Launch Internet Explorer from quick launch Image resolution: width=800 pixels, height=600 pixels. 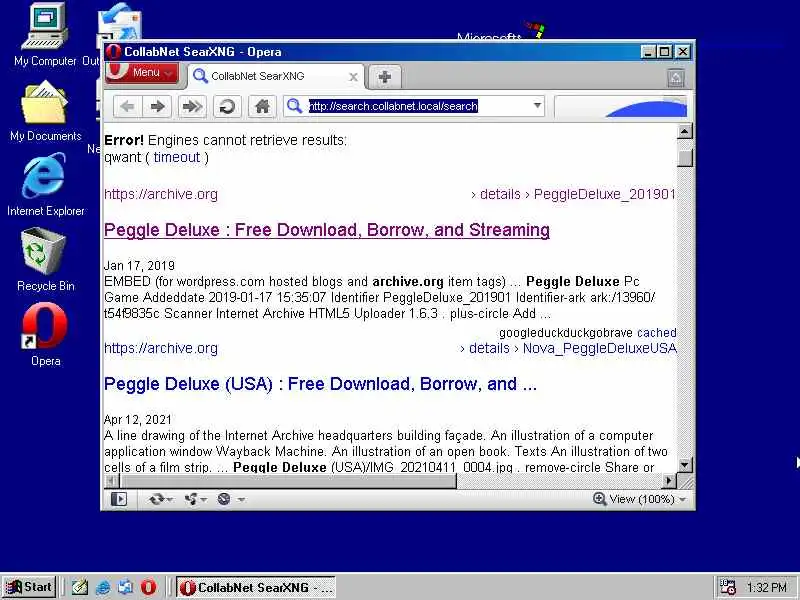tap(103, 587)
